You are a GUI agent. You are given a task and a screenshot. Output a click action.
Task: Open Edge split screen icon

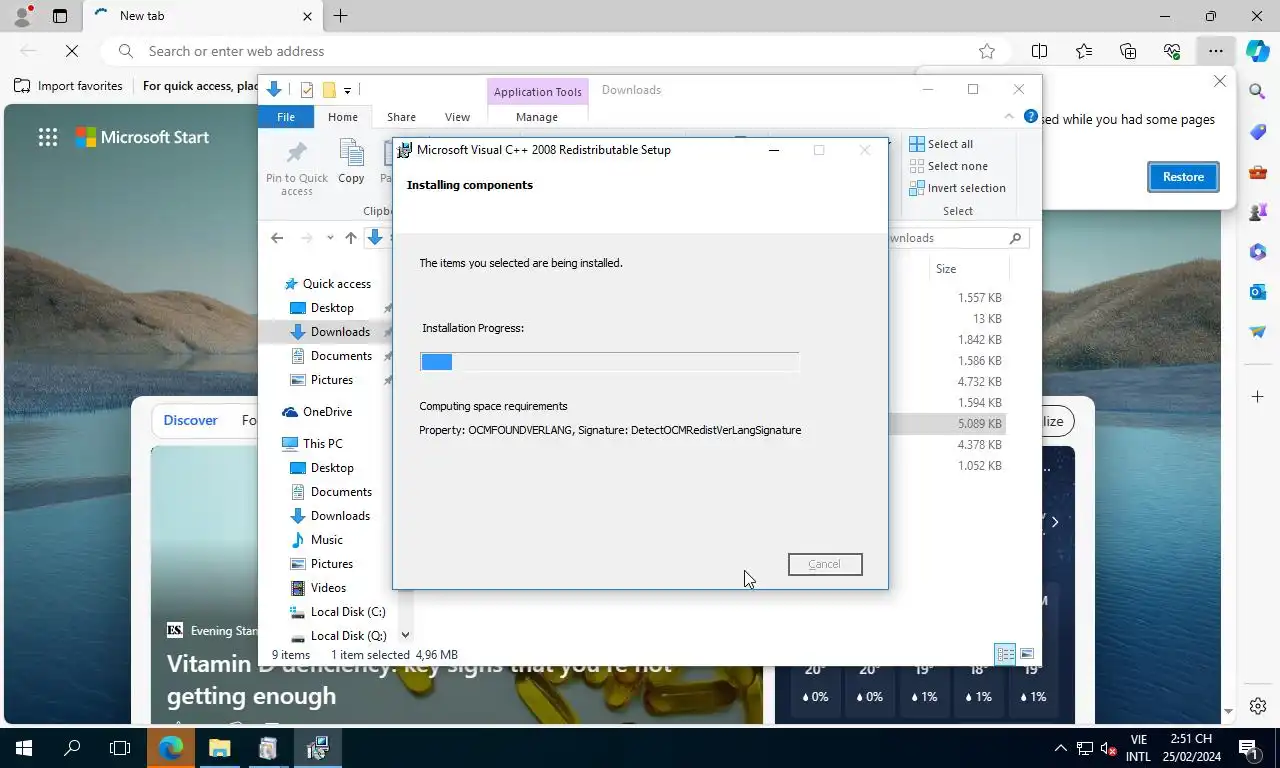(1039, 51)
